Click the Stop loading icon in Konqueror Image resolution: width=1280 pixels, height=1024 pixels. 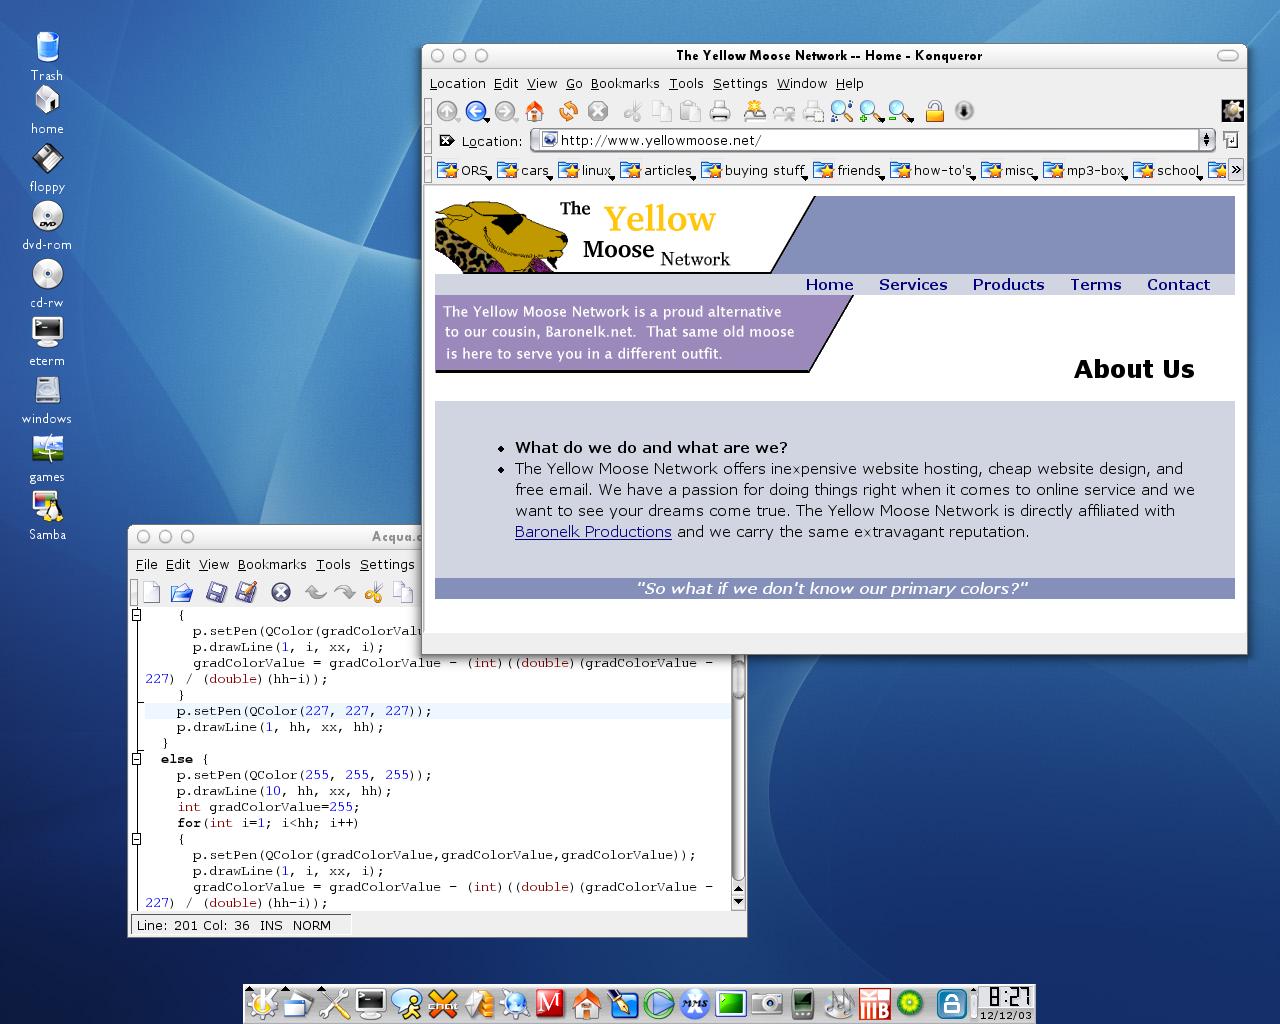(x=598, y=111)
